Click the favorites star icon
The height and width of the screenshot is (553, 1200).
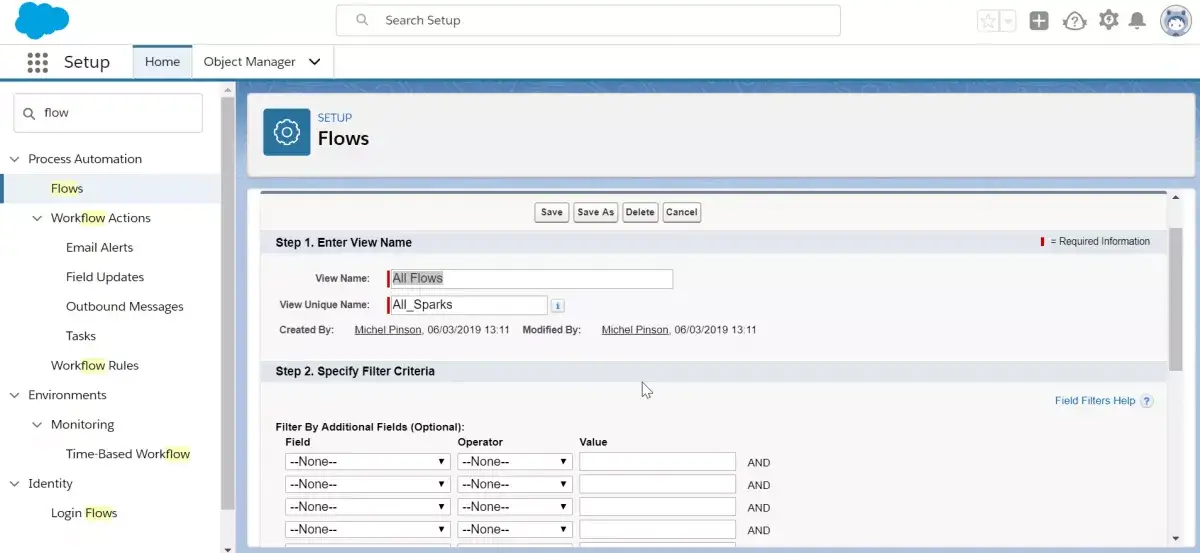[988, 21]
